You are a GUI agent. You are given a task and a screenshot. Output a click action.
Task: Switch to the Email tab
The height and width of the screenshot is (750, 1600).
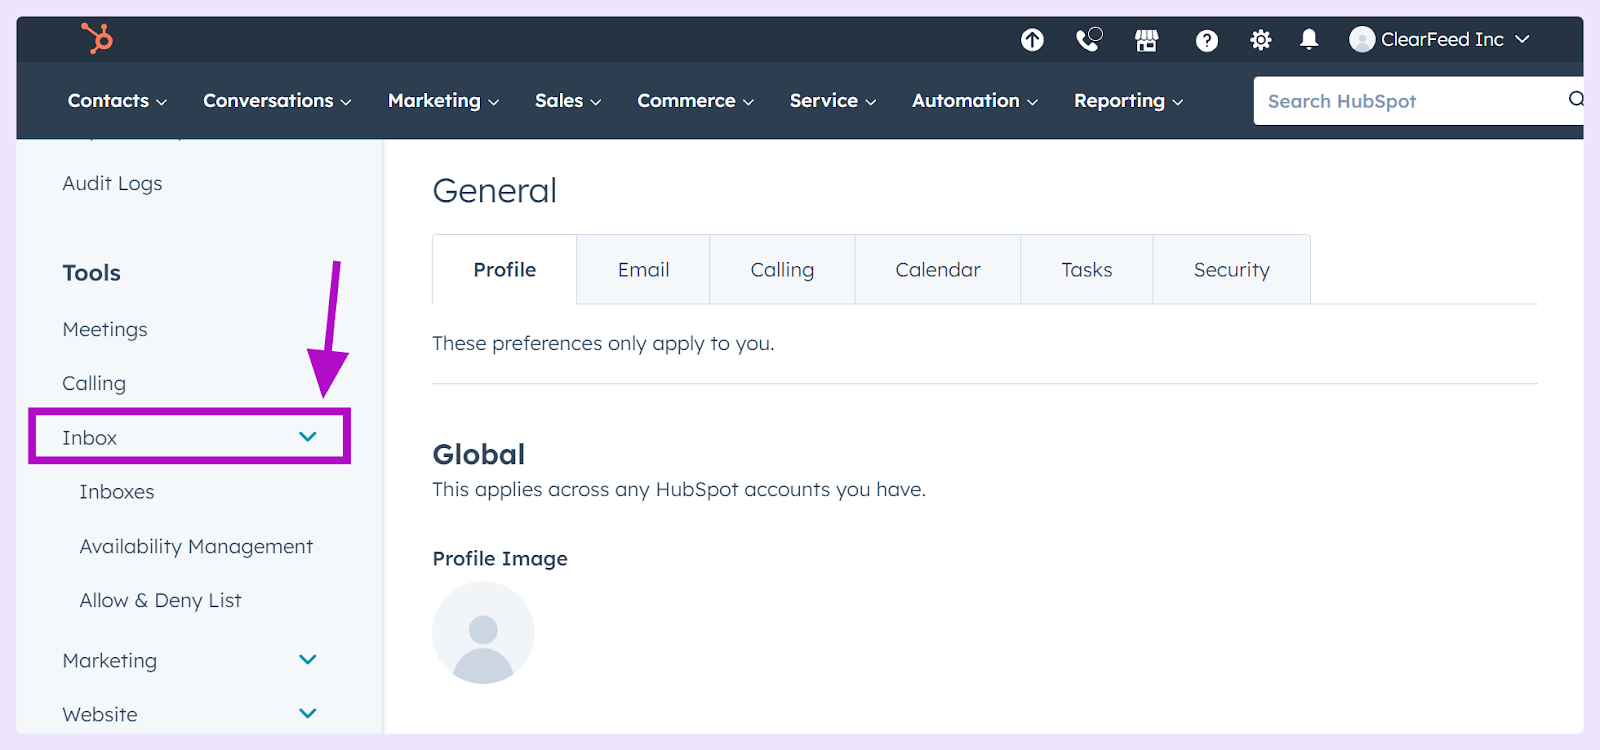pos(643,270)
